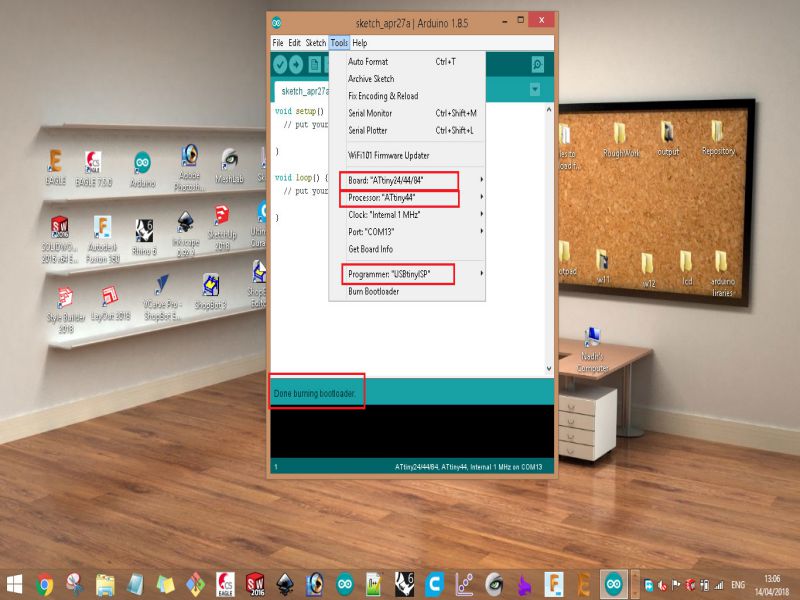Select the w11 desktop folder
Viewport: 800px width, 600px height.
(x=603, y=266)
